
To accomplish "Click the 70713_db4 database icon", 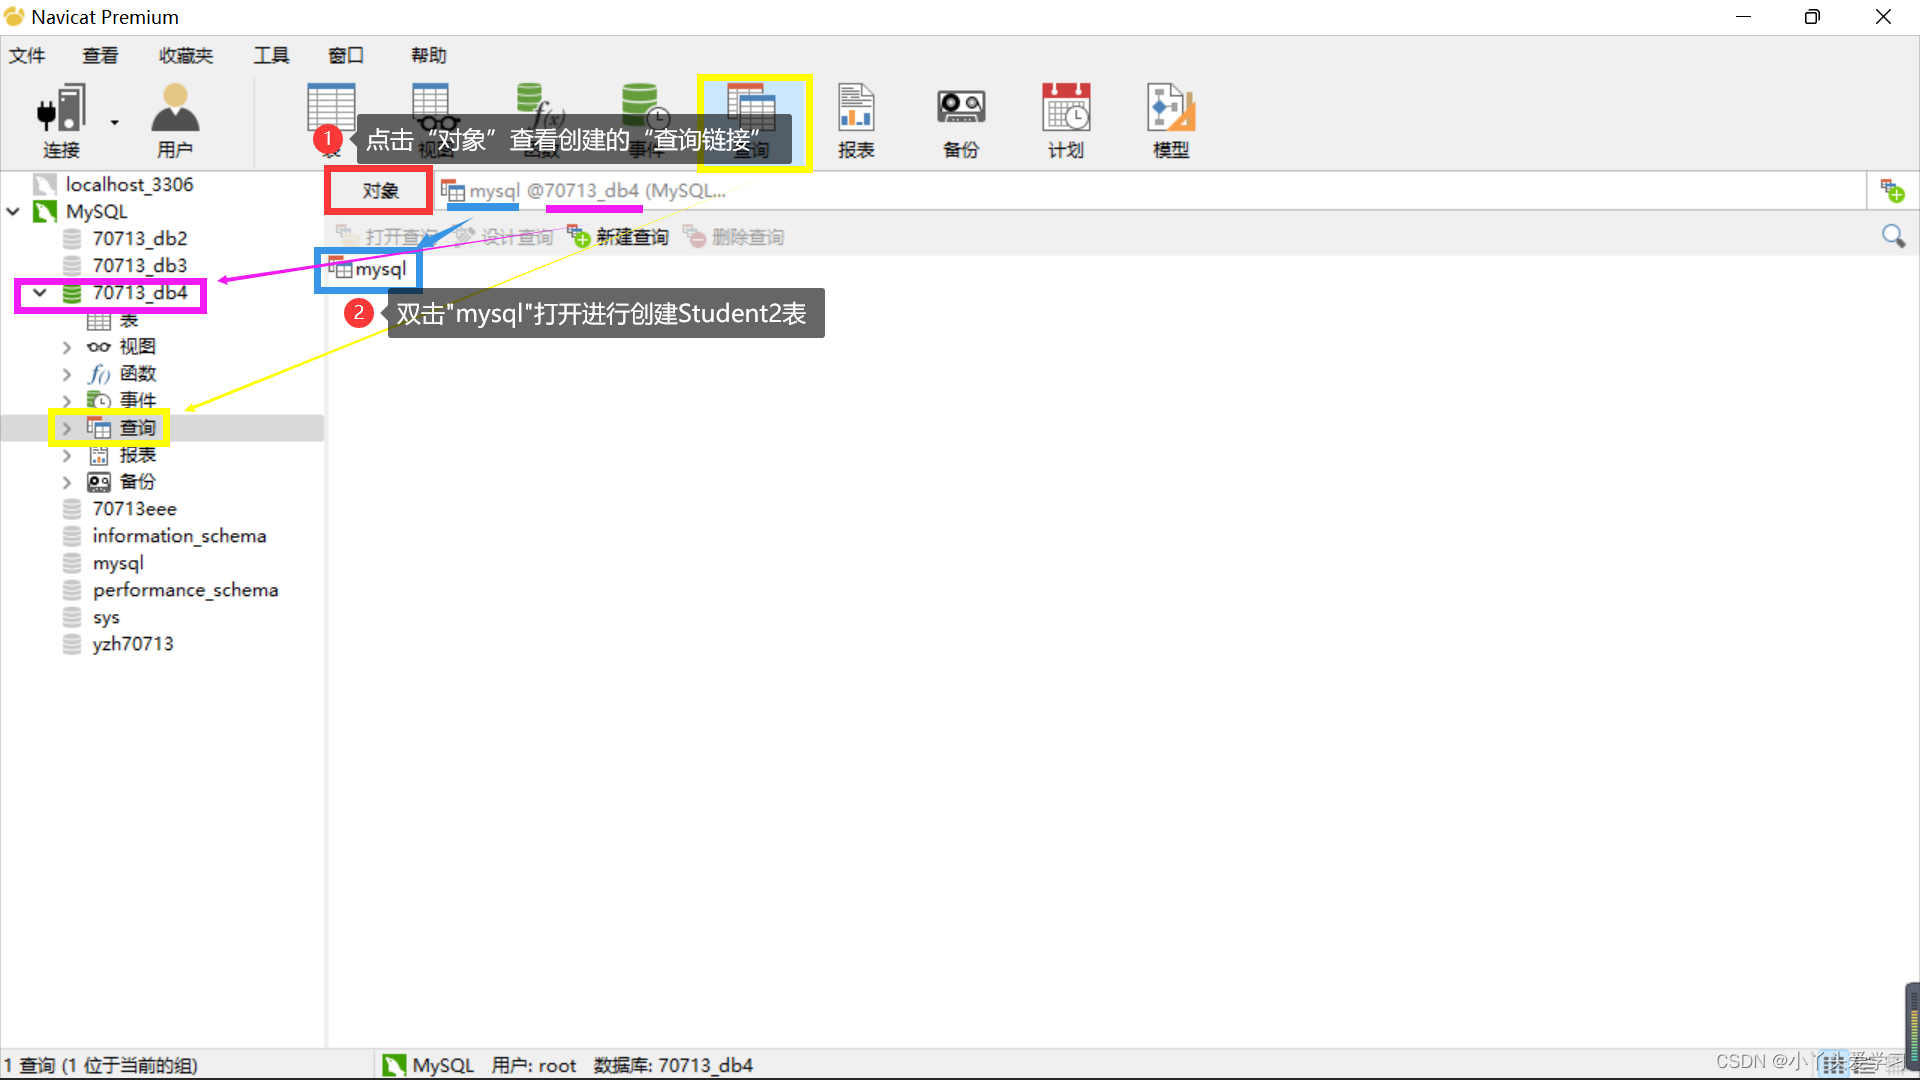I will [72, 293].
